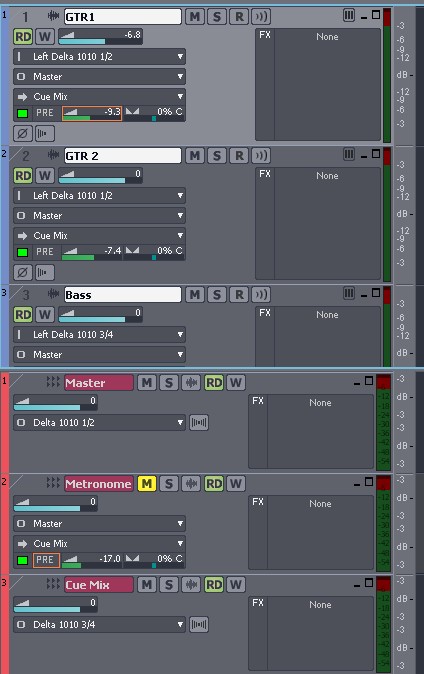Viewport: 424px width, 674px height.
Task: Solo the GTR 2 track
Action: pos(217,156)
